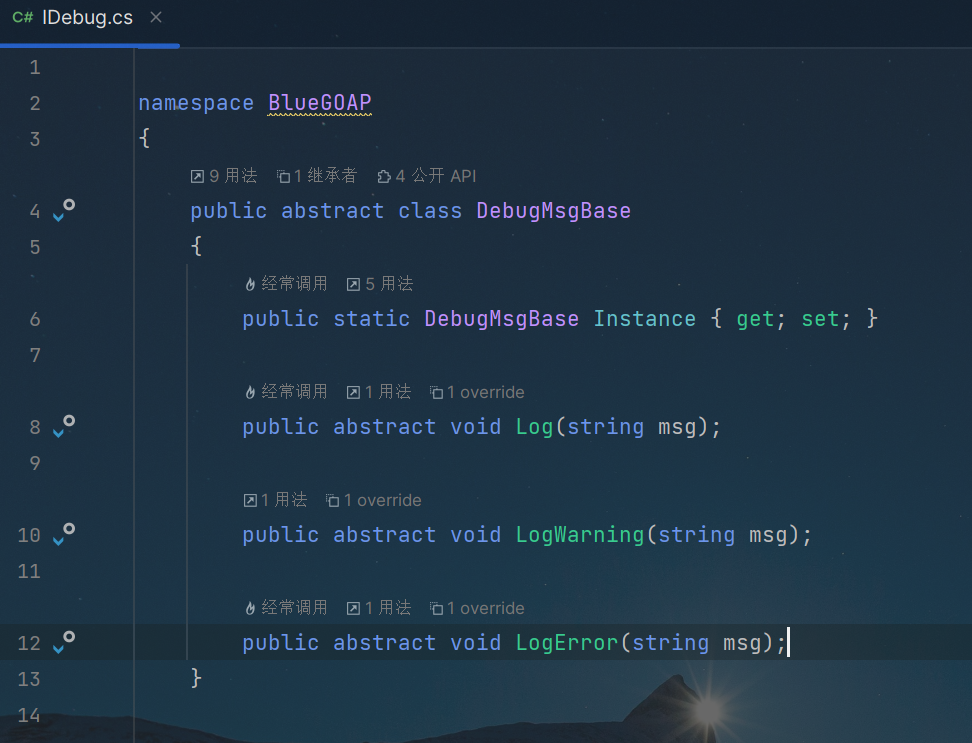Click the overridden gutter icon on line 12
972x743 pixels.
[64, 643]
